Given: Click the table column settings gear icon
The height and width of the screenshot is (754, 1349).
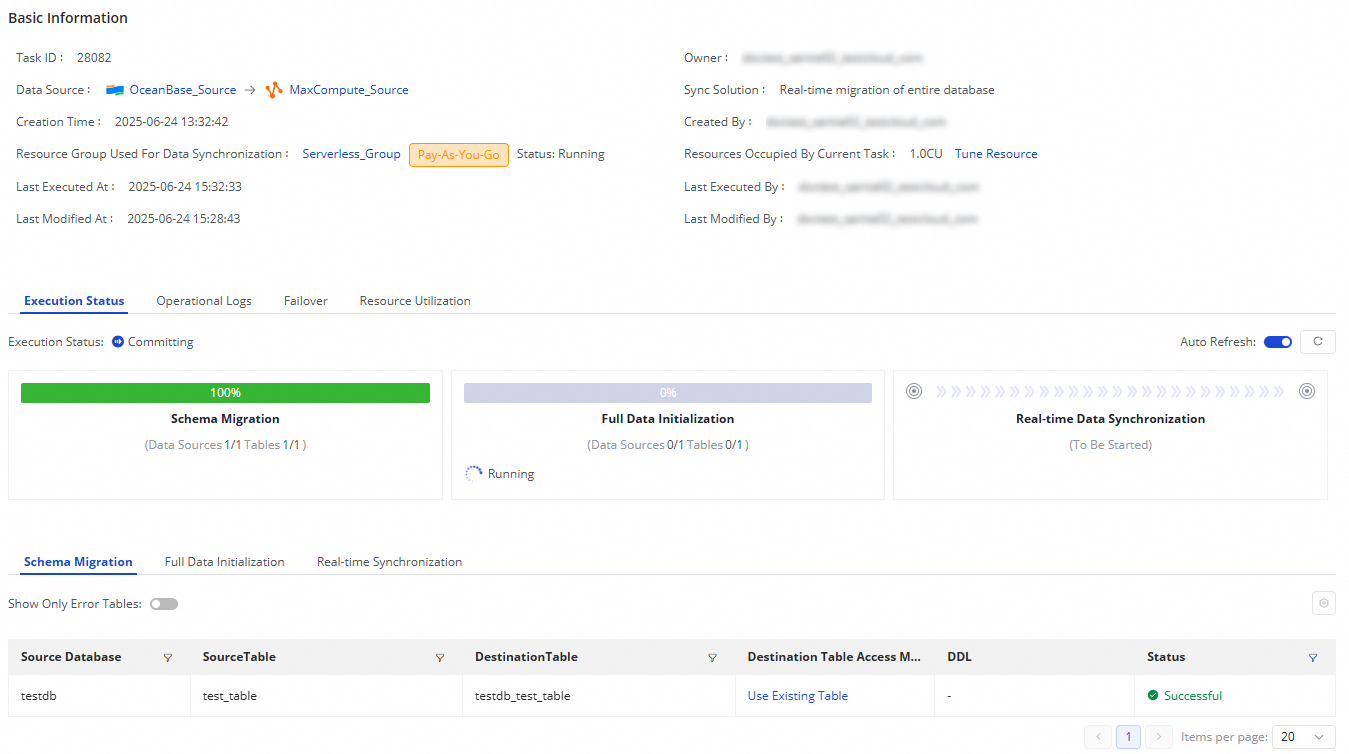Looking at the screenshot, I should click(x=1324, y=603).
